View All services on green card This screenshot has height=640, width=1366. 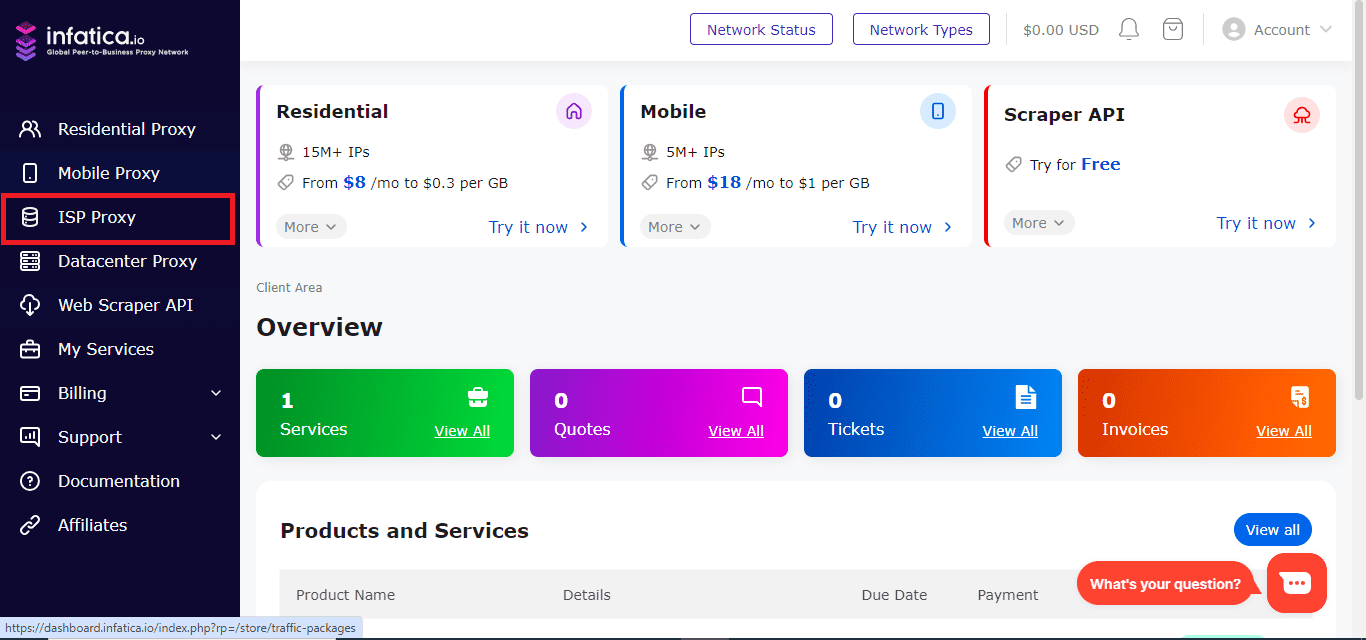462,431
